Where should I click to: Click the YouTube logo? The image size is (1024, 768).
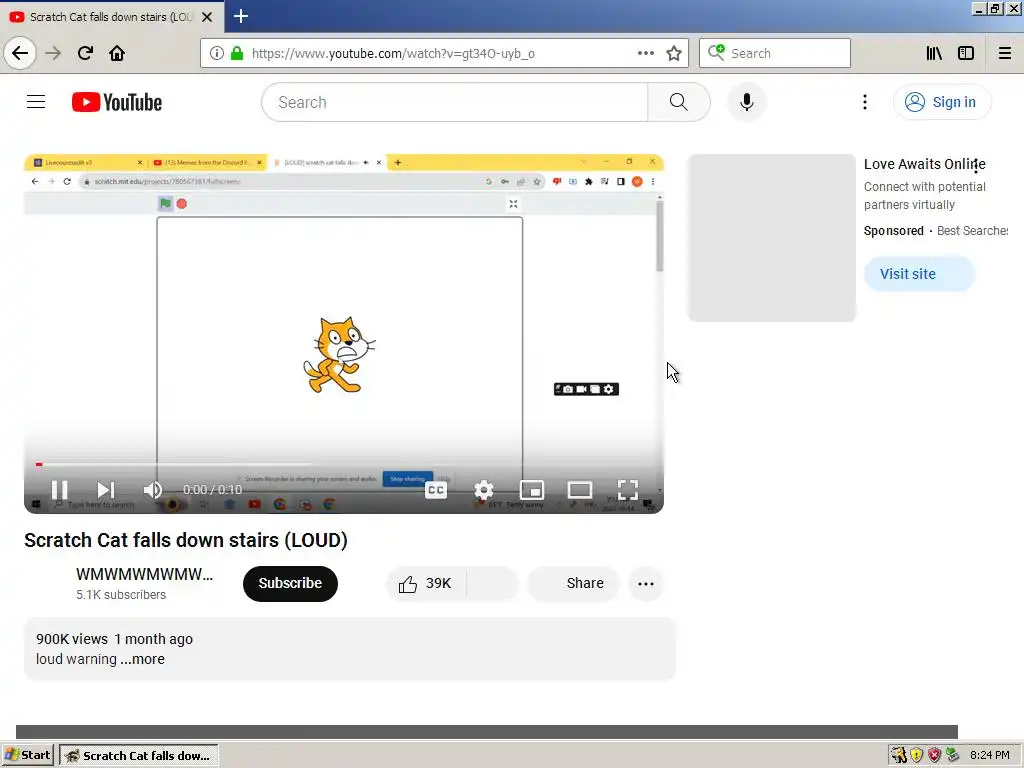click(x=117, y=102)
